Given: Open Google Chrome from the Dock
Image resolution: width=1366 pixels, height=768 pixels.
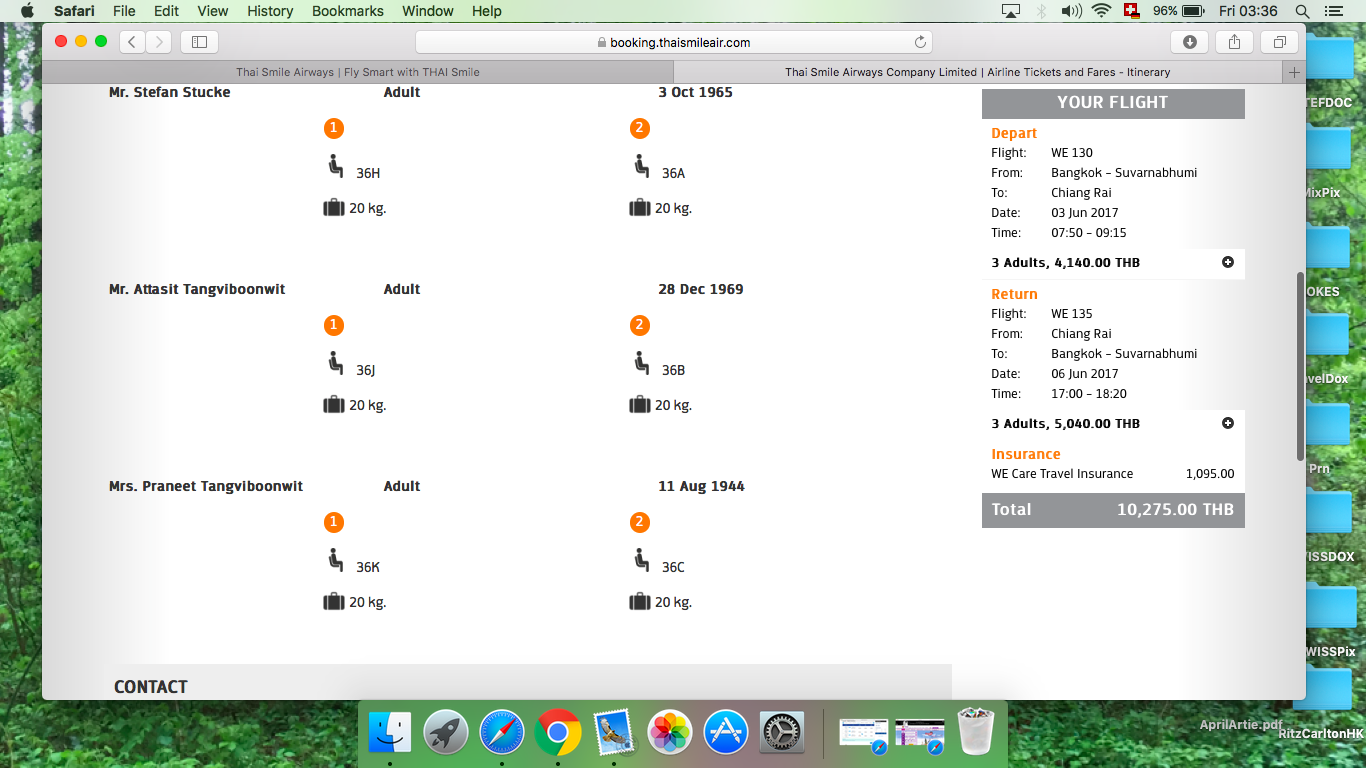Looking at the screenshot, I should 558,733.
